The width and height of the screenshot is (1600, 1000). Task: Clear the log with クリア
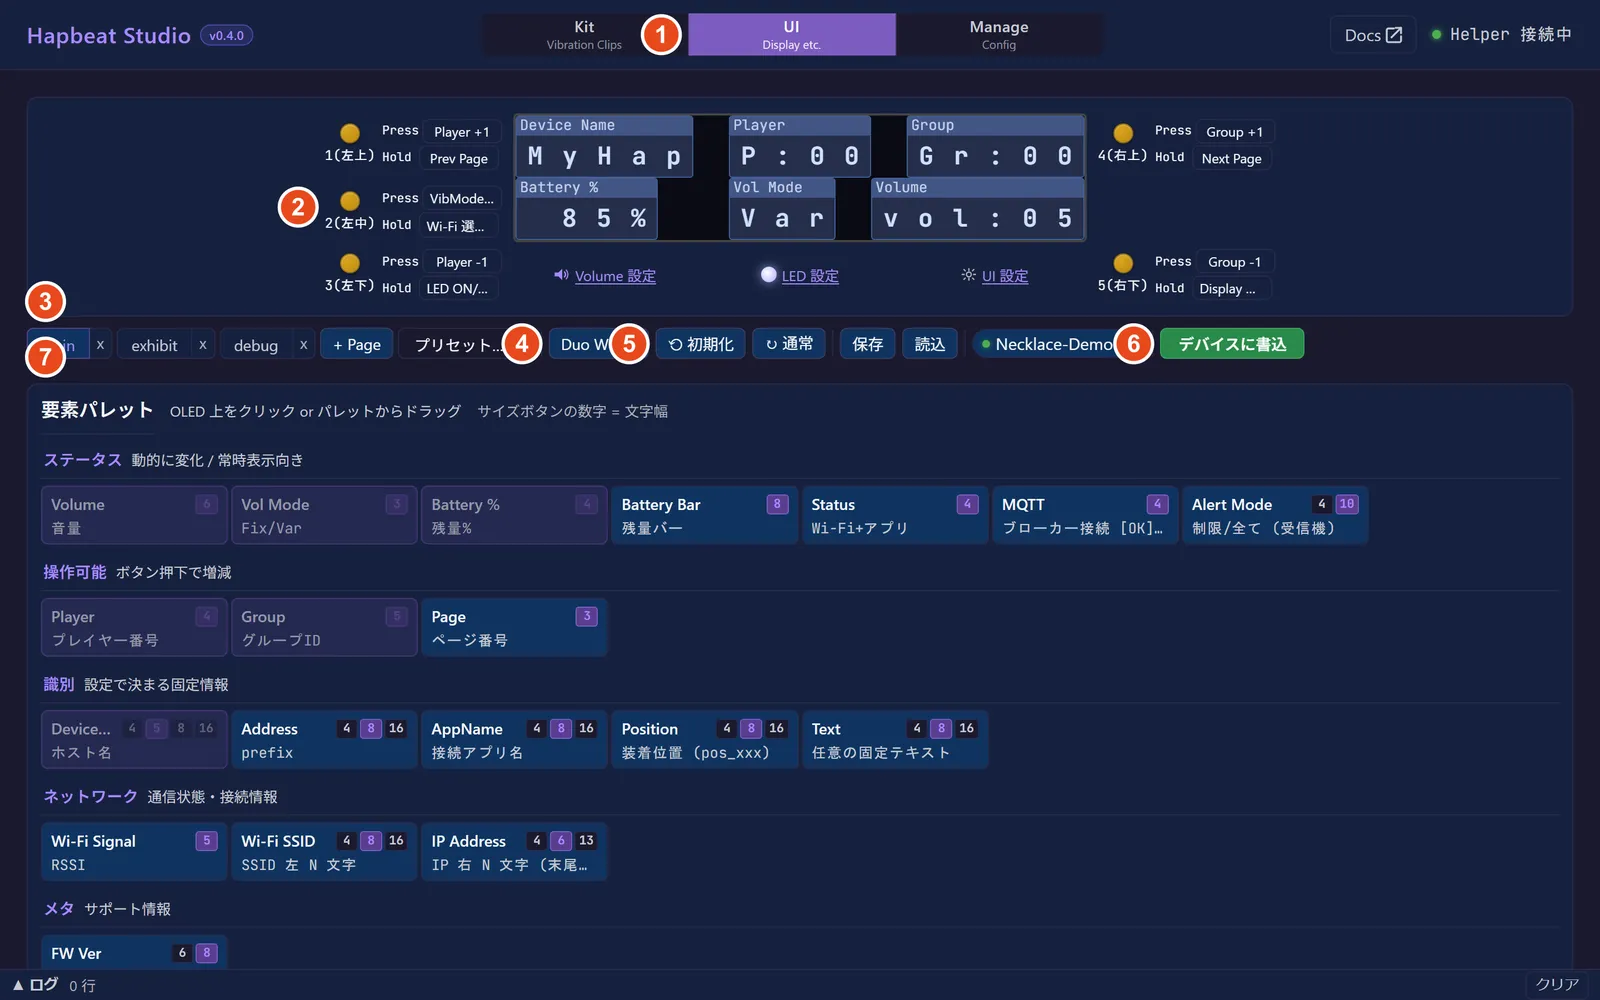click(1557, 985)
